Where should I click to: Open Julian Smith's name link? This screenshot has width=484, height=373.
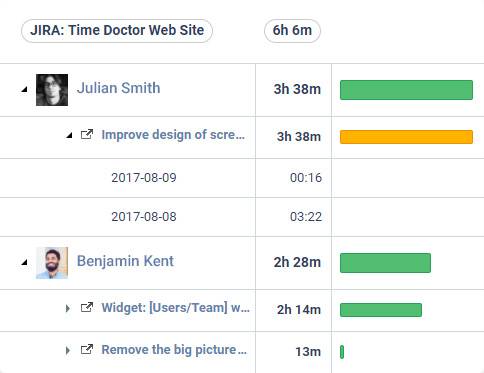pyautogui.click(x=119, y=88)
